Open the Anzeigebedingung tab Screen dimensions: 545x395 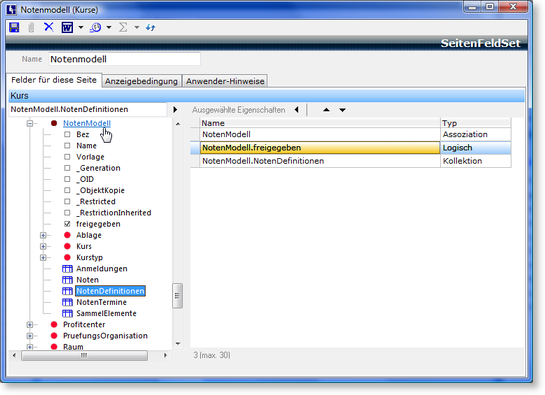tap(141, 81)
